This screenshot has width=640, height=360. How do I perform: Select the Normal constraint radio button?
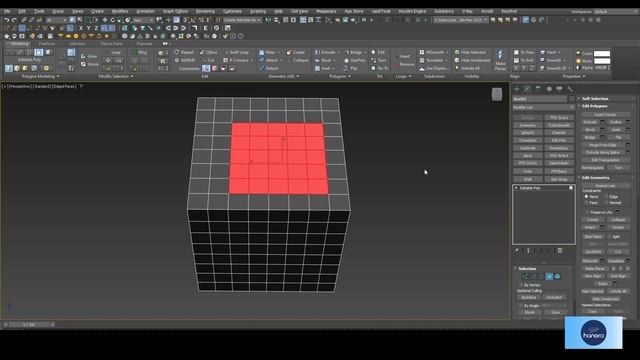(x=606, y=202)
